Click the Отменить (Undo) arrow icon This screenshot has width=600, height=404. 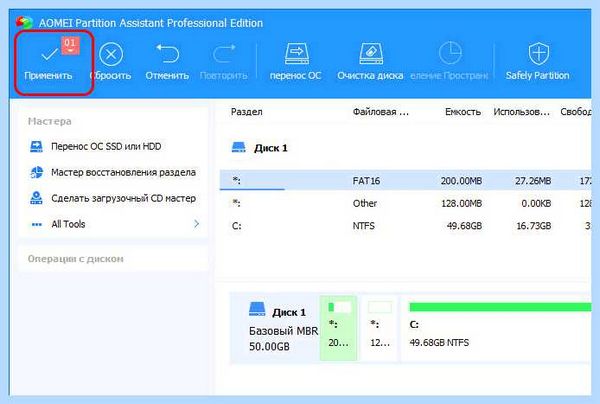168,54
